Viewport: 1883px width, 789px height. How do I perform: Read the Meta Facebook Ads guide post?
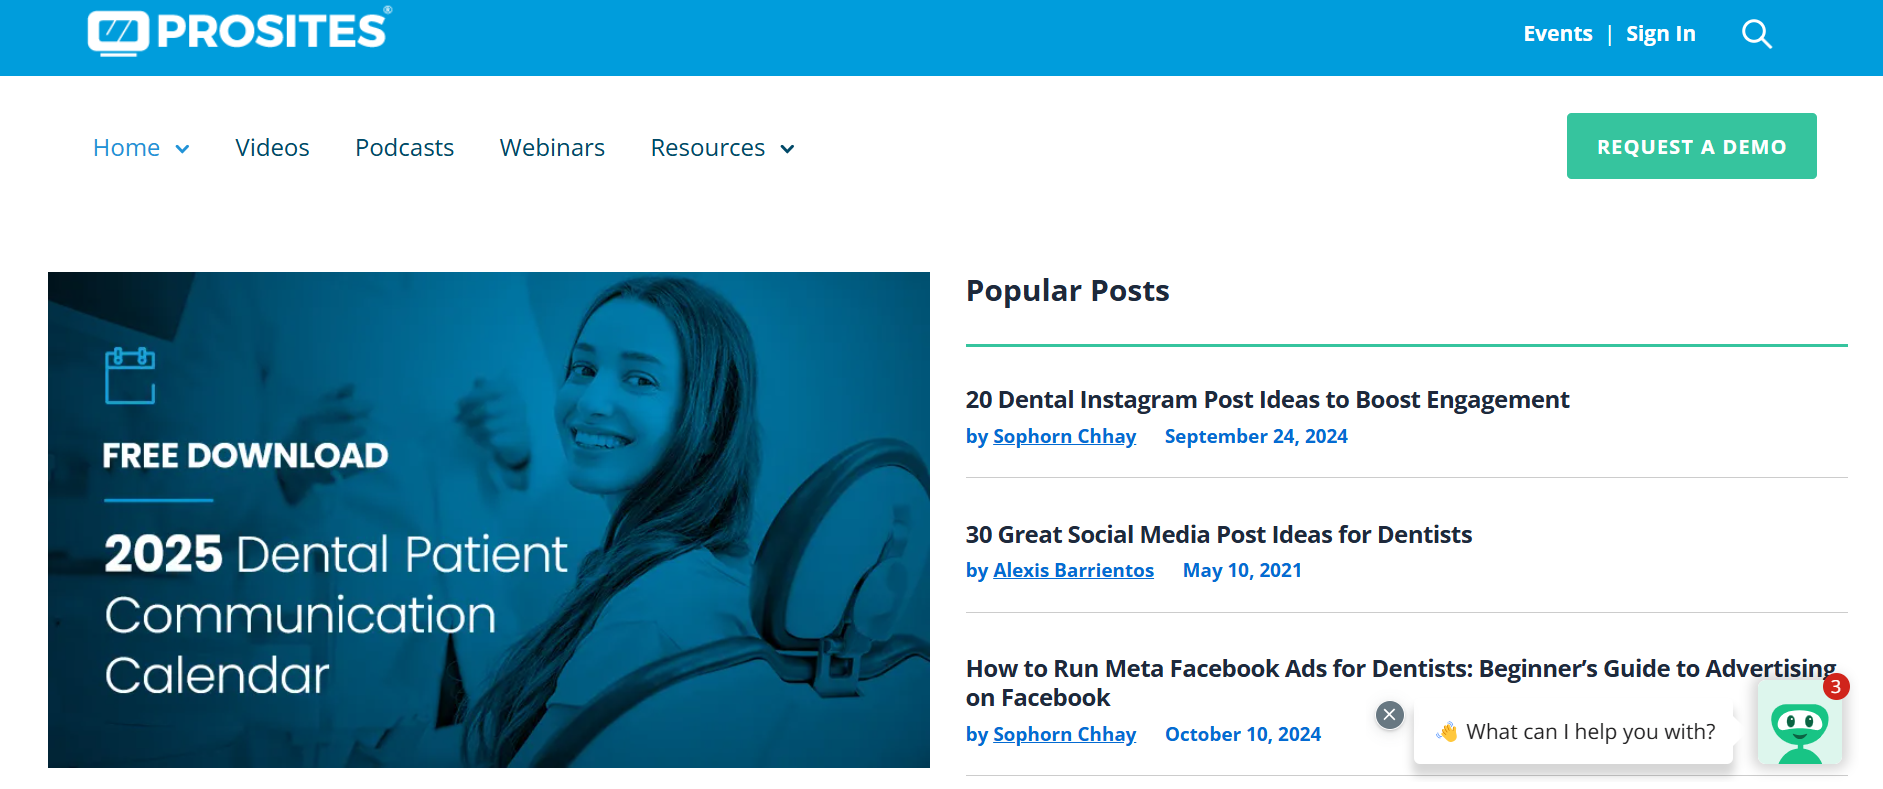1400,669
